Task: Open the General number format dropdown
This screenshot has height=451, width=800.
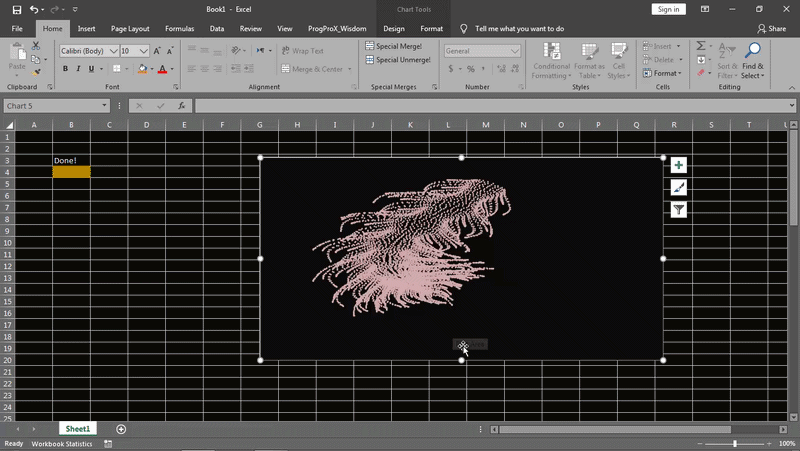Action: pyautogui.click(x=515, y=51)
